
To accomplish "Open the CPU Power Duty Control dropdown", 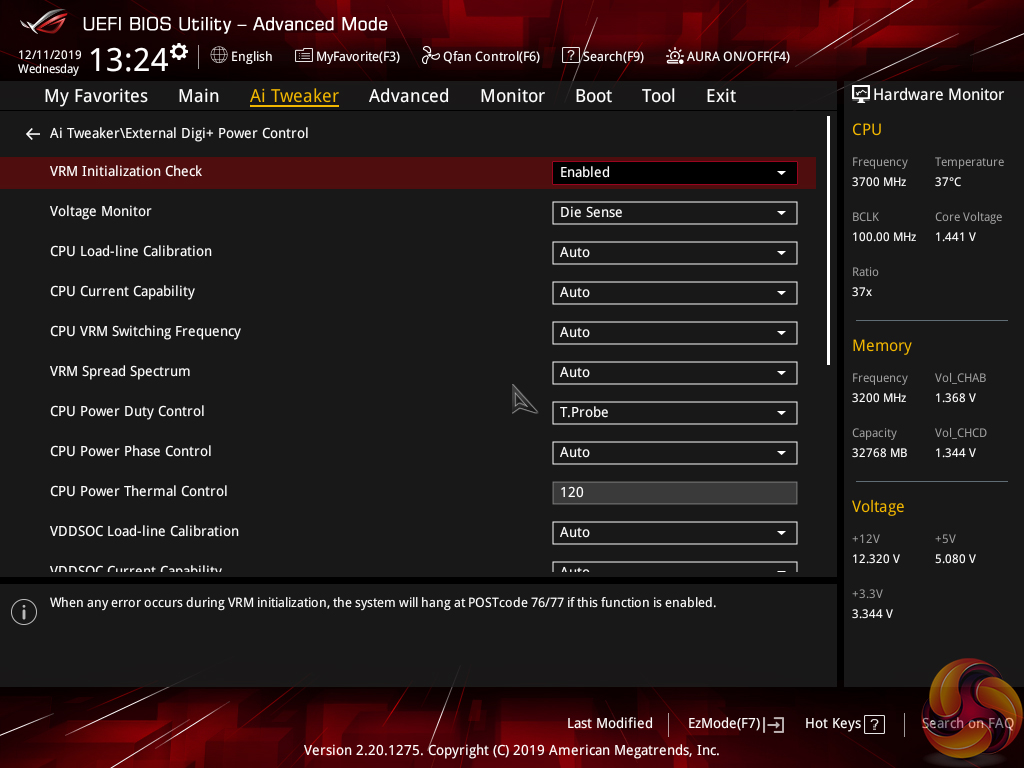I will point(674,413).
